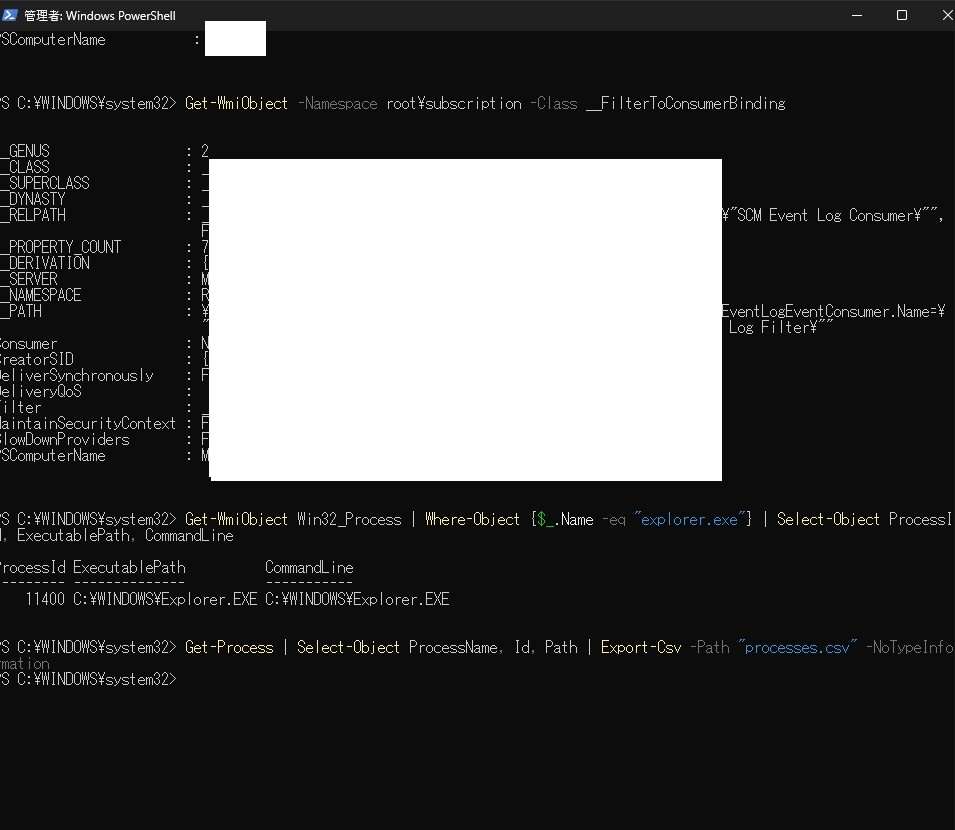Click the __FilterToConsumerBinding class name
The image size is (955, 830).
point(685,103)
